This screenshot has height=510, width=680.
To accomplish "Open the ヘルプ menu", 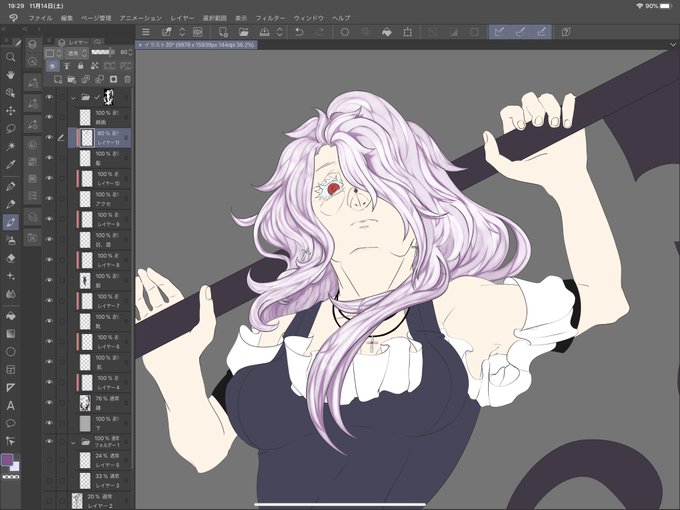I will [x=341, y=18].
